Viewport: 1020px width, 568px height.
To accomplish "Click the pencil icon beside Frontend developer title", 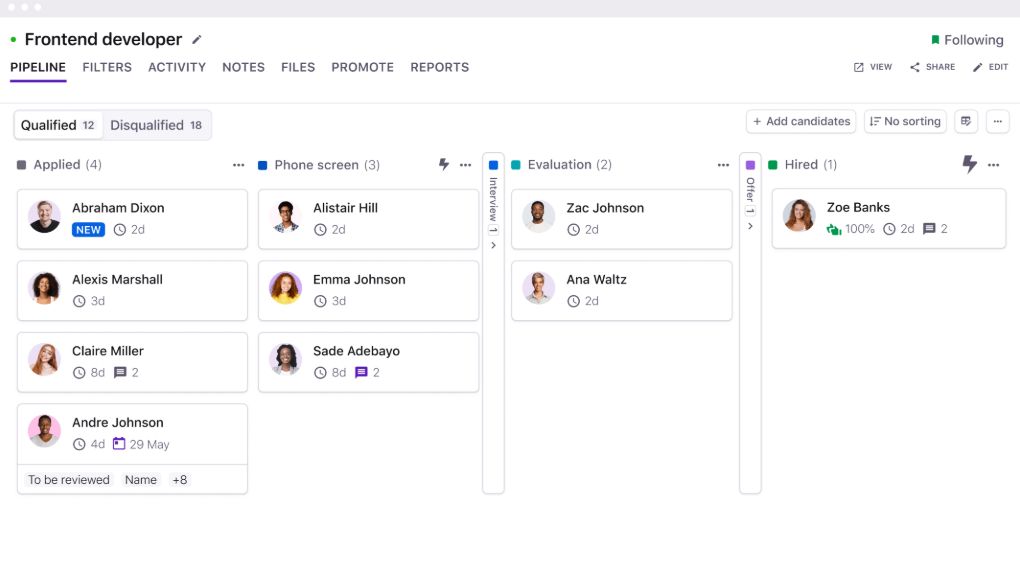I will tap(197, 40).
